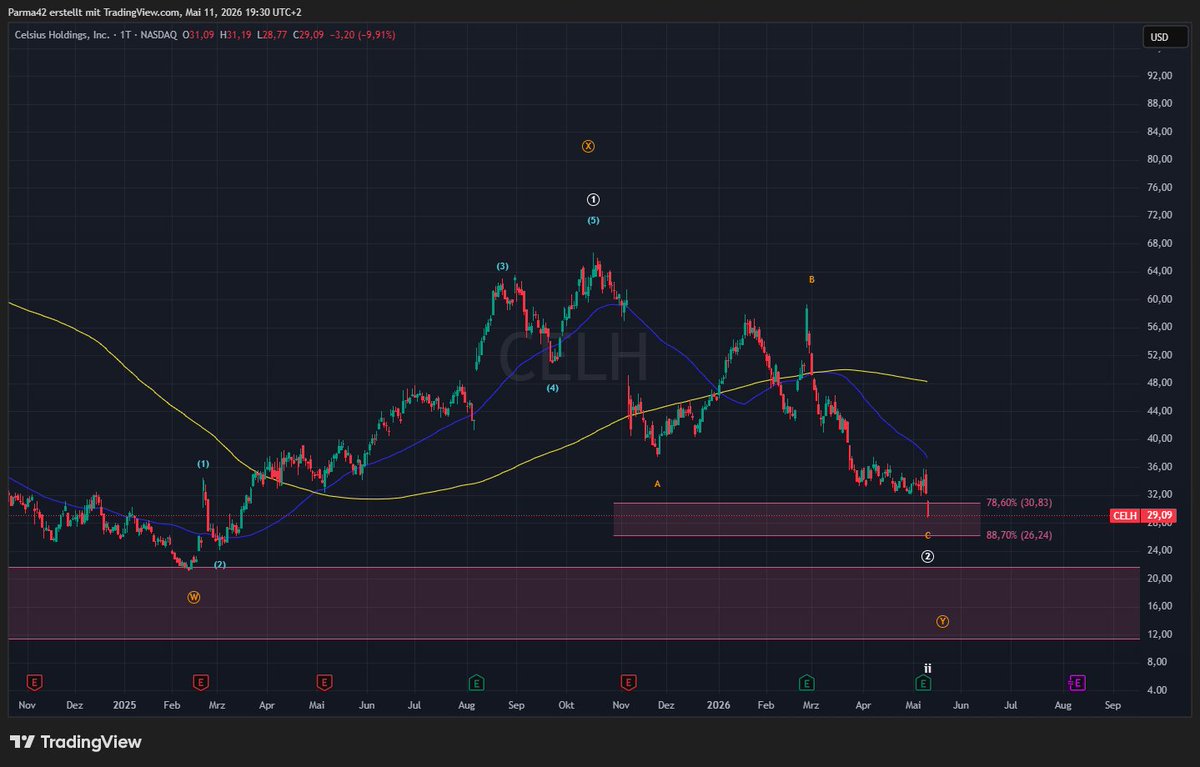This screenshot has width=1200, height=767.
Task: Select the orange B wave label
Action: coord(811,280)
